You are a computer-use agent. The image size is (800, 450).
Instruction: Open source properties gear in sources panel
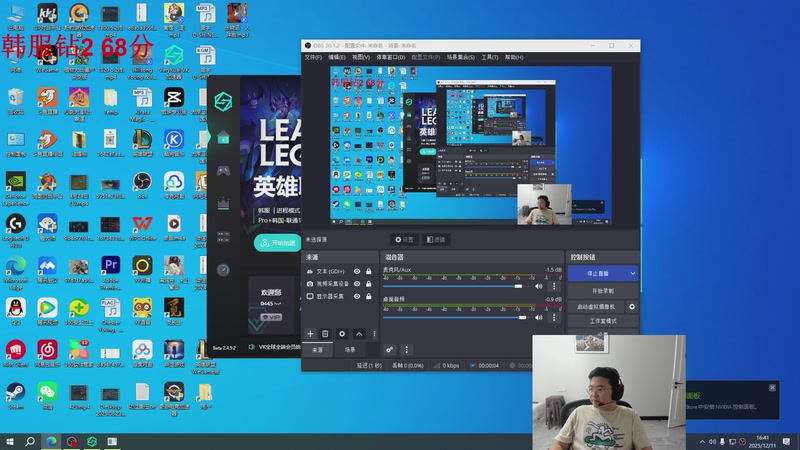pos(342,334)
